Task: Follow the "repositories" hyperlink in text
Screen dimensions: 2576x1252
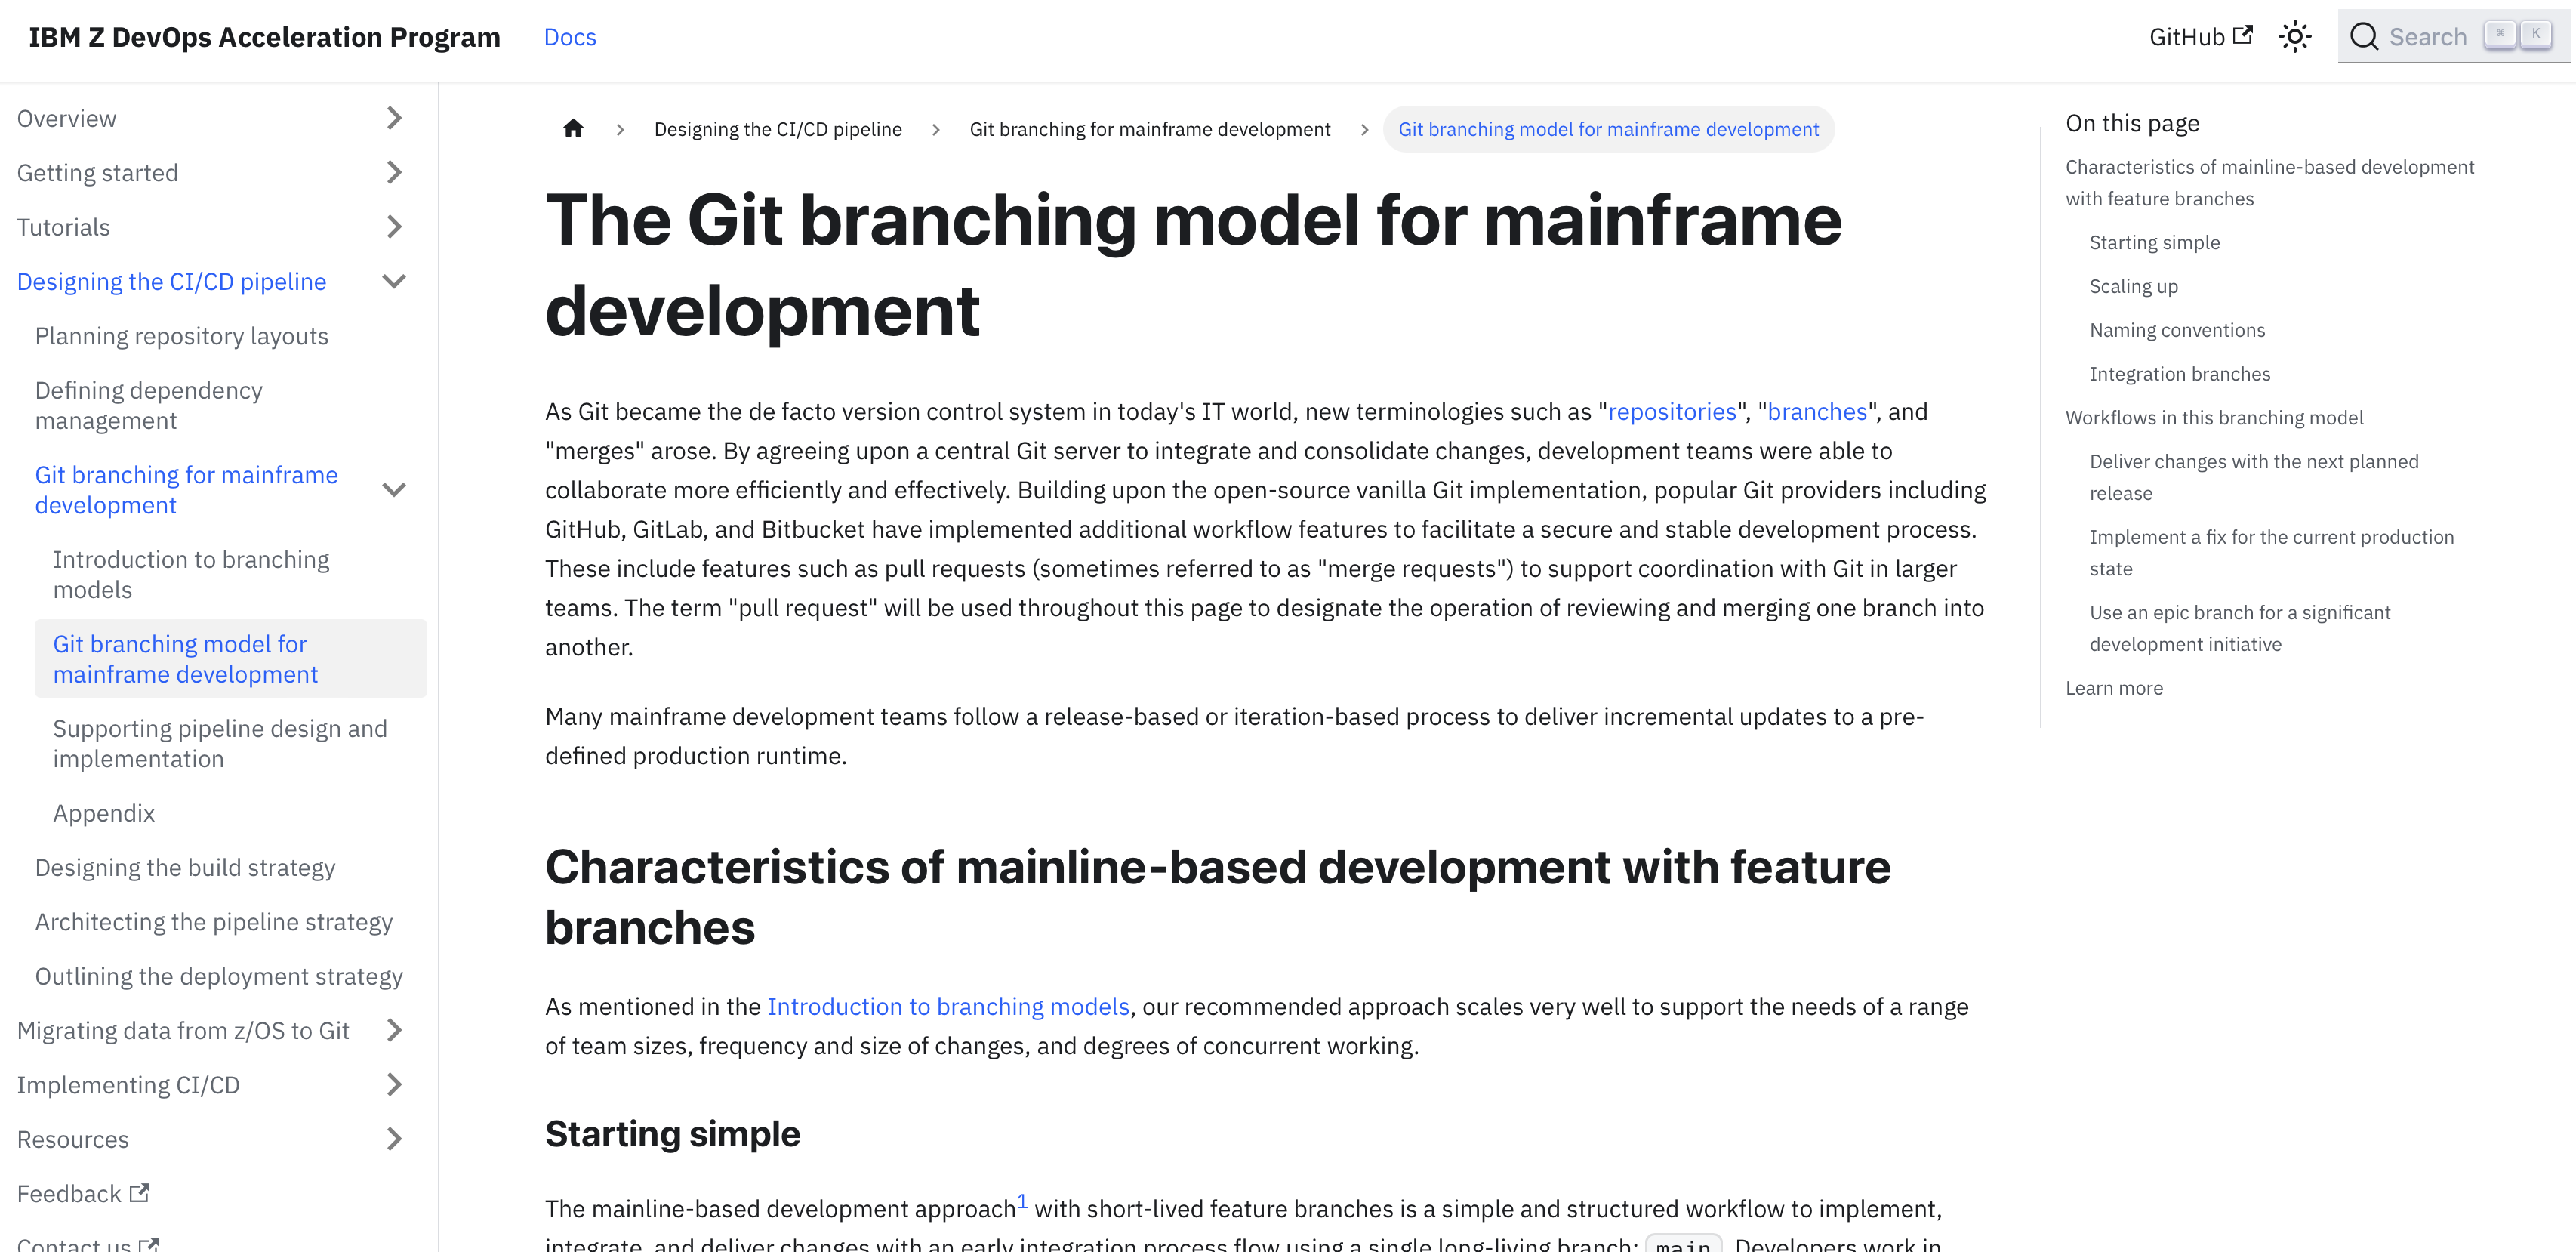Action: (1671, 412)
